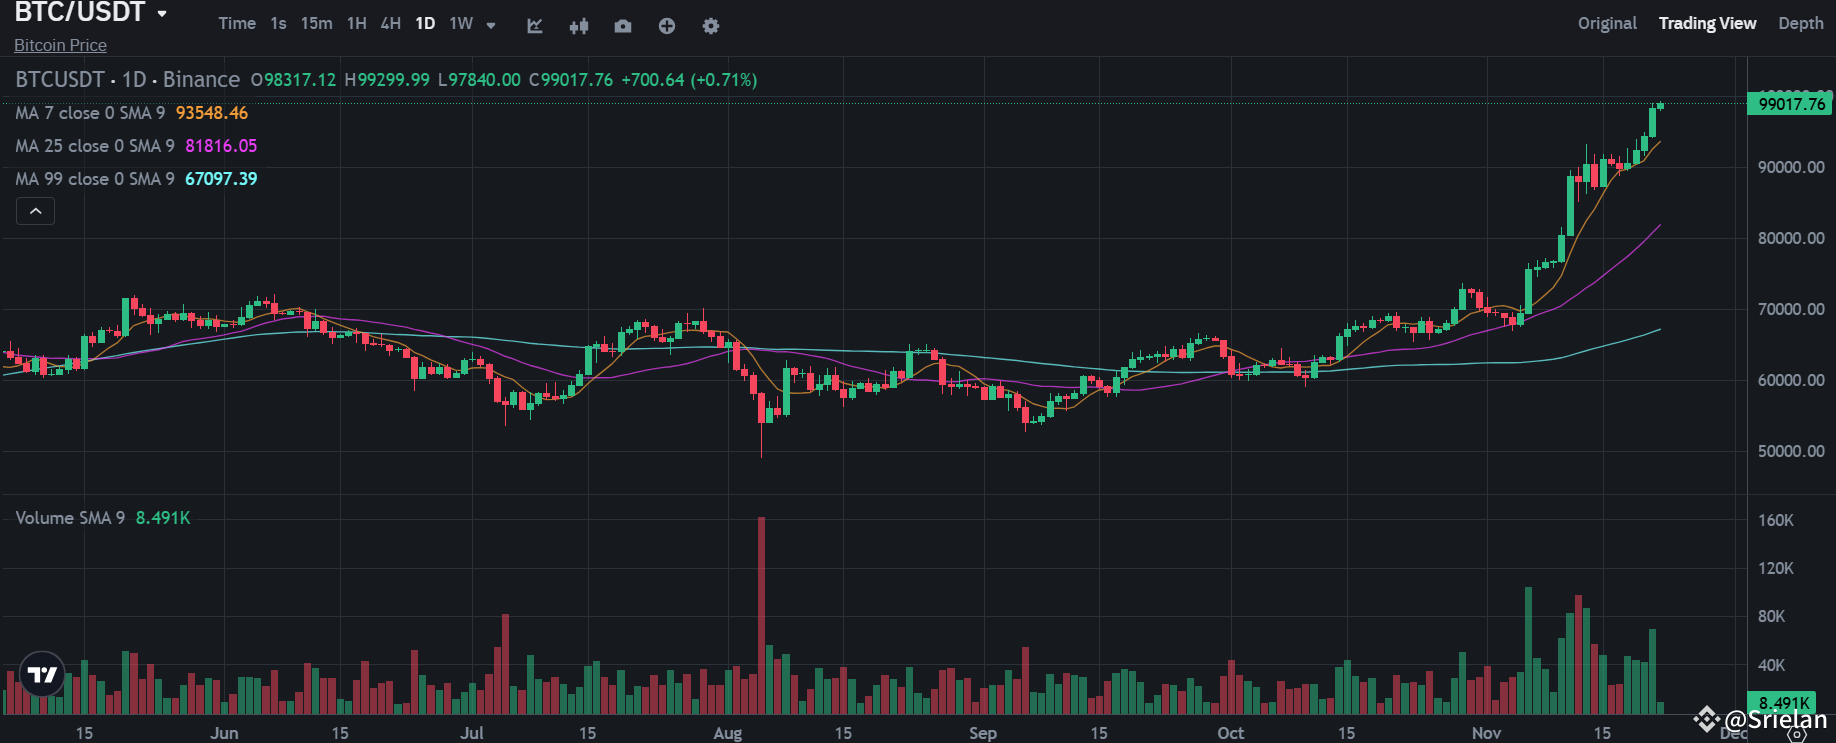Click the 60000.00 price axis label

tap(1791, 380)
